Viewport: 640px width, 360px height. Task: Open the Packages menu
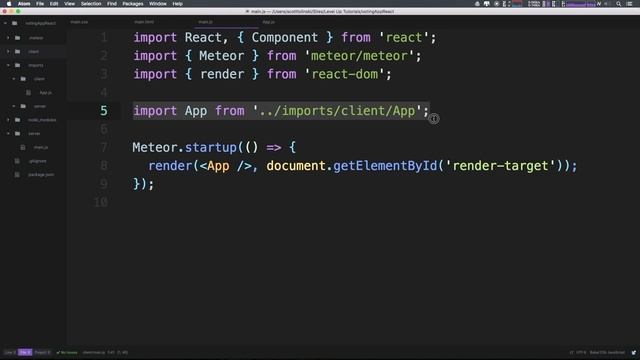point(133,4)
